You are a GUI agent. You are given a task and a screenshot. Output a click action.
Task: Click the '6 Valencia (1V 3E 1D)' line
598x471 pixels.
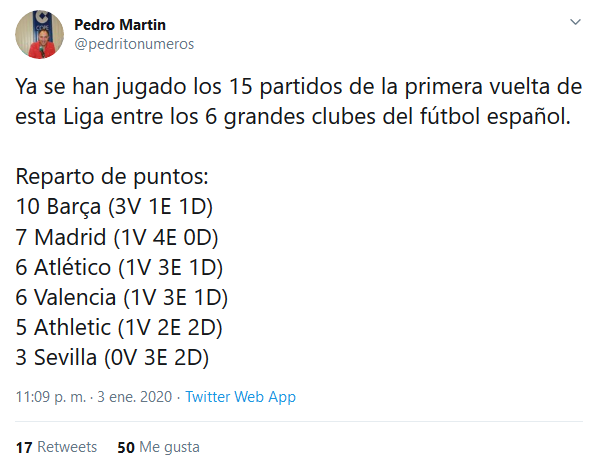click(122, 297)
